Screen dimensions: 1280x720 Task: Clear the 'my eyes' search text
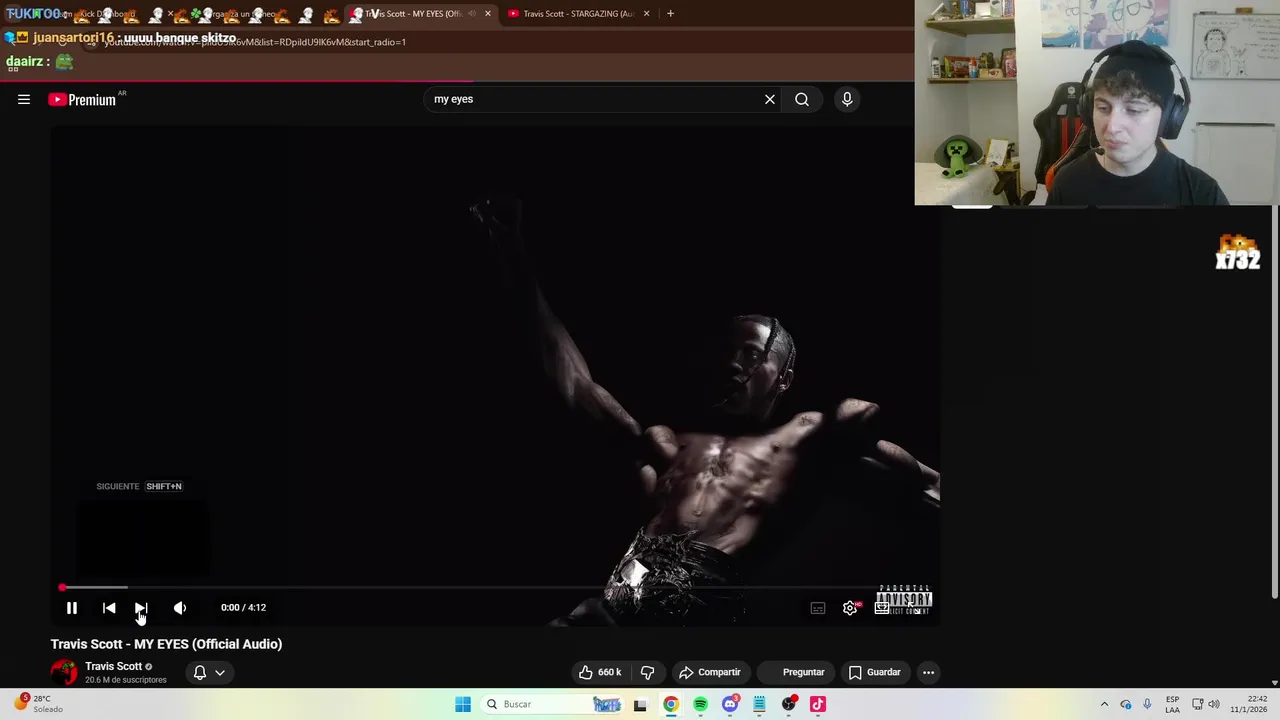(x=770, y=99)
